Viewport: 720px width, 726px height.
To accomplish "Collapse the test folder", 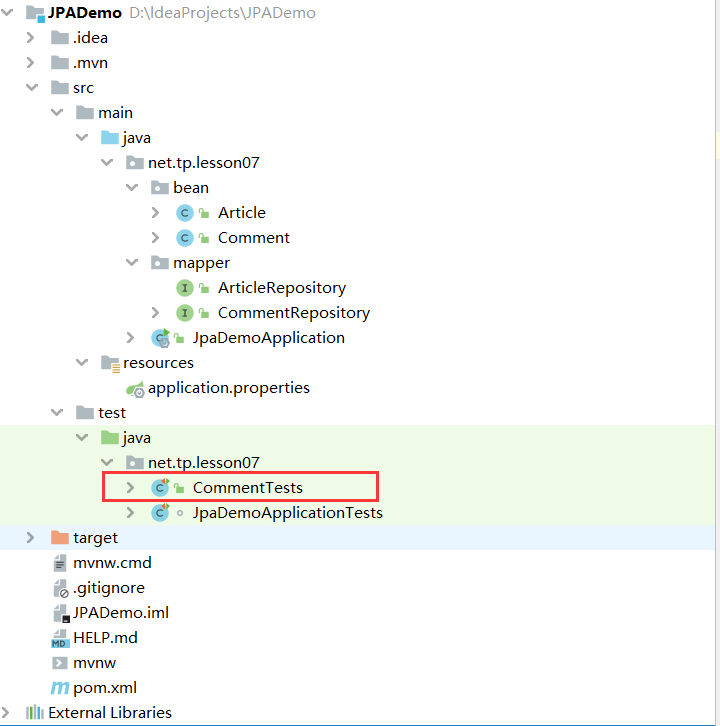I will [x=57, y=412].
